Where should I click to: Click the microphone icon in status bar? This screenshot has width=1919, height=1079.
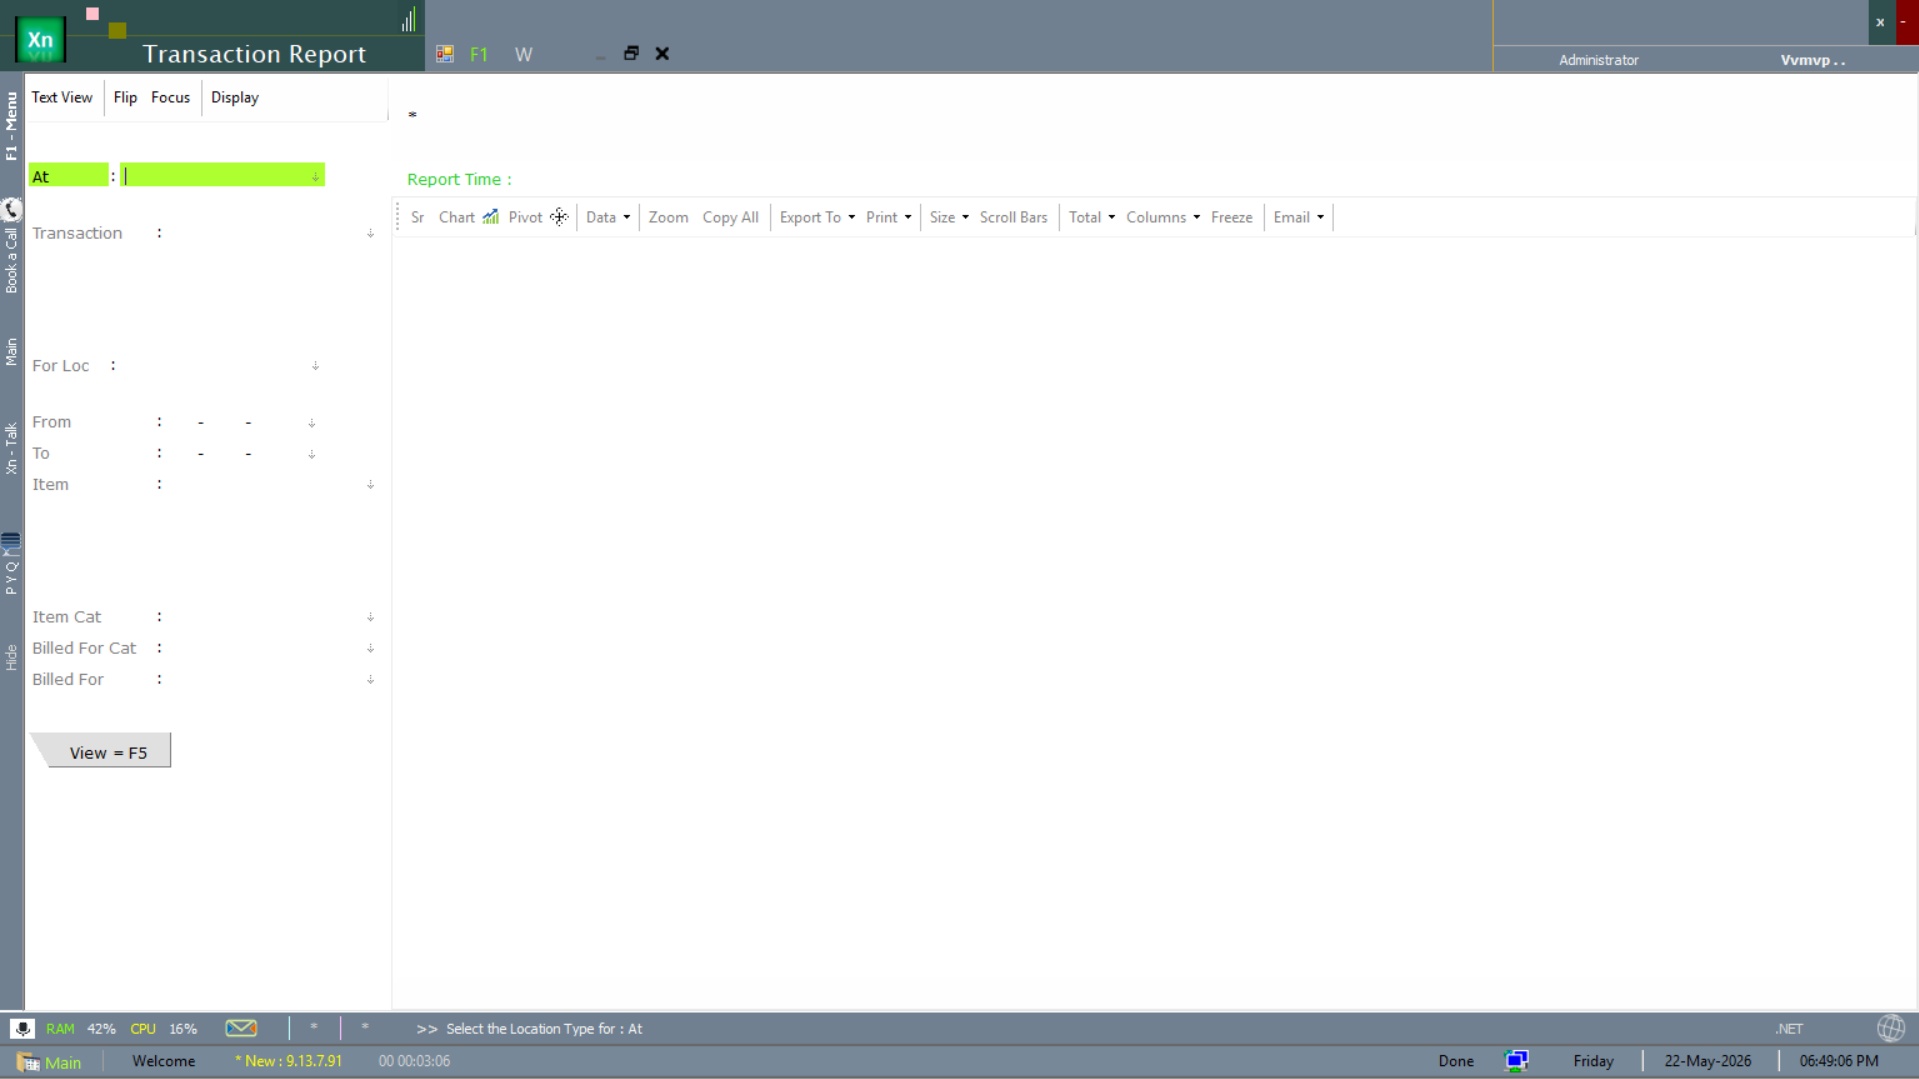pos(22,1028)
